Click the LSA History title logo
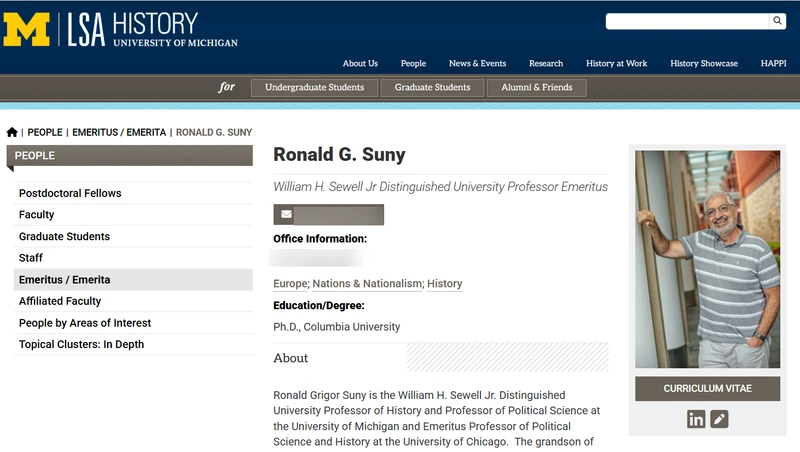Image resolution: width=800 pixels, height=452 pixels. pos(153,30)
